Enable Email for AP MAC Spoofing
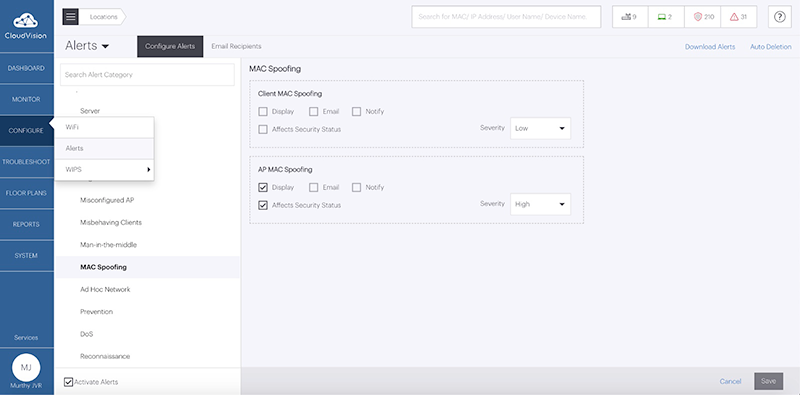This screenshot has height=395, width=800. [x=314, y=187]
